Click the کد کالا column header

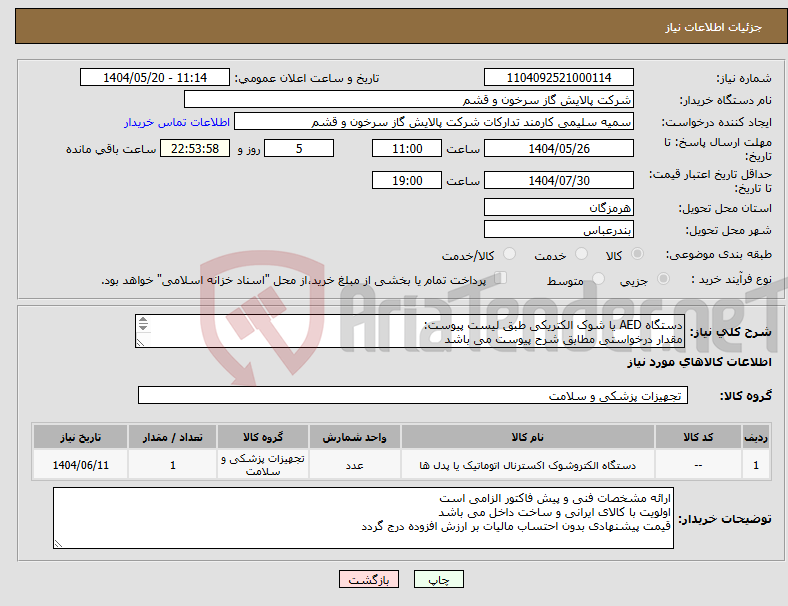pos(698,437)
